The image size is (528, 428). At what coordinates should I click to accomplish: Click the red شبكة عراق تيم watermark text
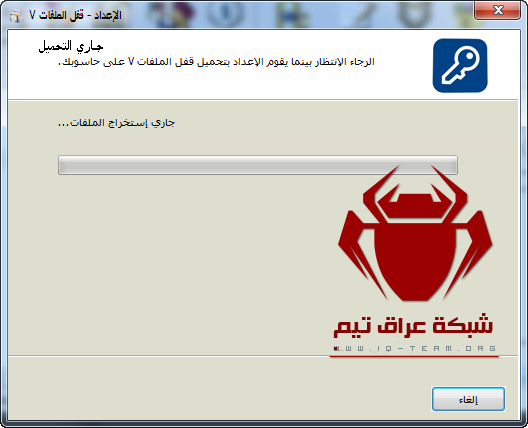[413, 326]
